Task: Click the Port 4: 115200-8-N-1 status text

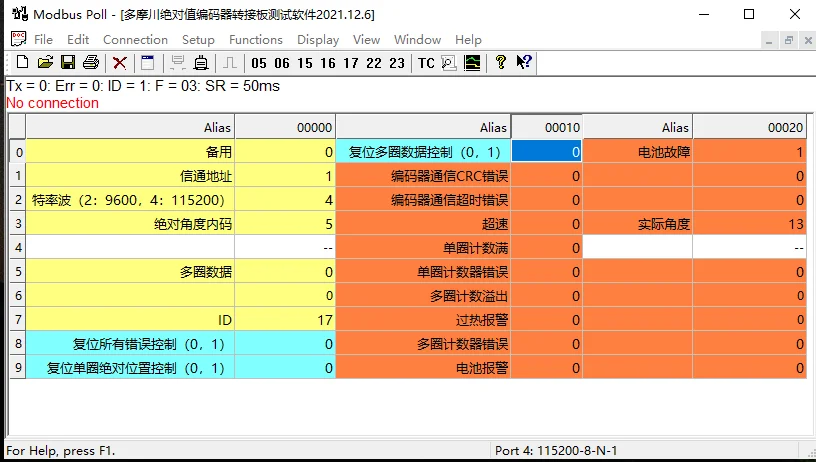Action: coord(556,451)
